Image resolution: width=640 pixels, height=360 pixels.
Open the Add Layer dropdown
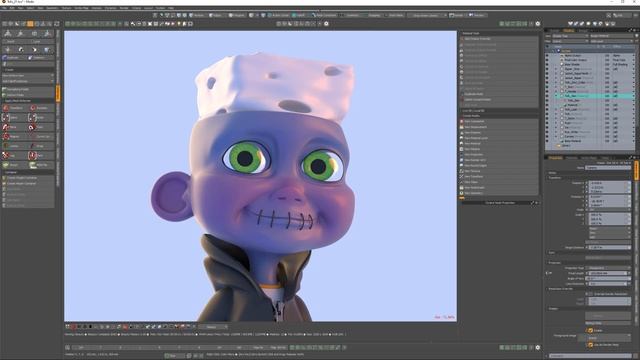613,41
